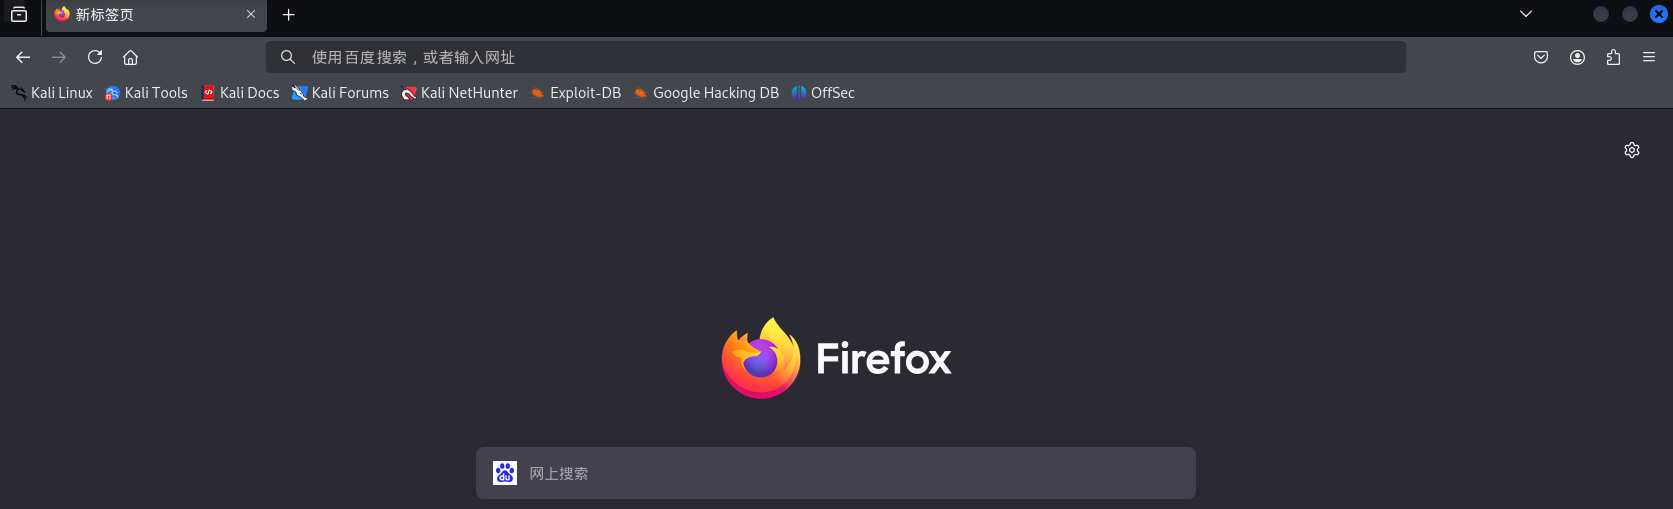
Task: Close the 新标签页 tab
Action: point(251,14)
